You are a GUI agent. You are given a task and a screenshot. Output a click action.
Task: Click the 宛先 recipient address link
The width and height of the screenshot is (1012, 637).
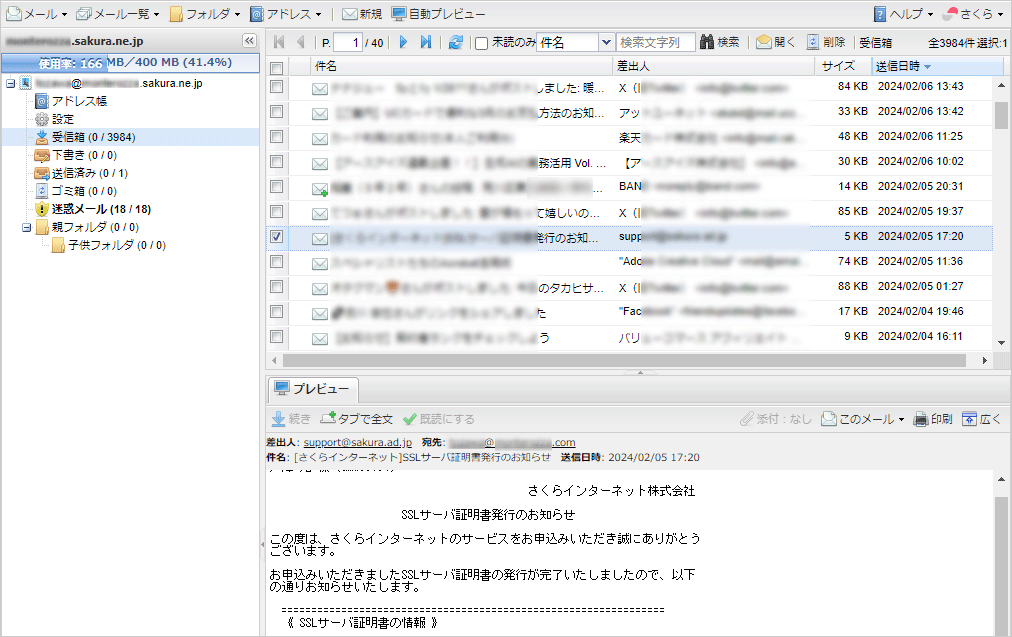512,442
